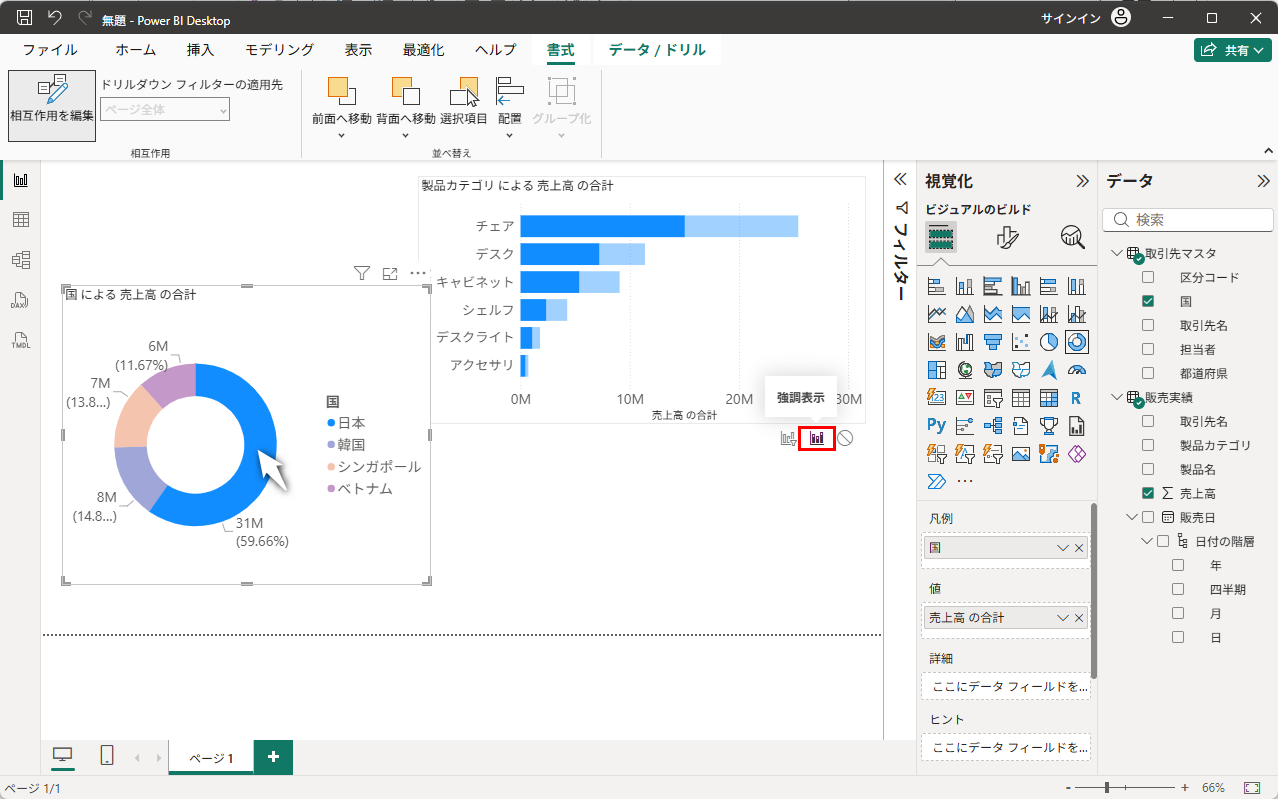
Task: Check the 製品名 field checkbox
Action: 1148,469
